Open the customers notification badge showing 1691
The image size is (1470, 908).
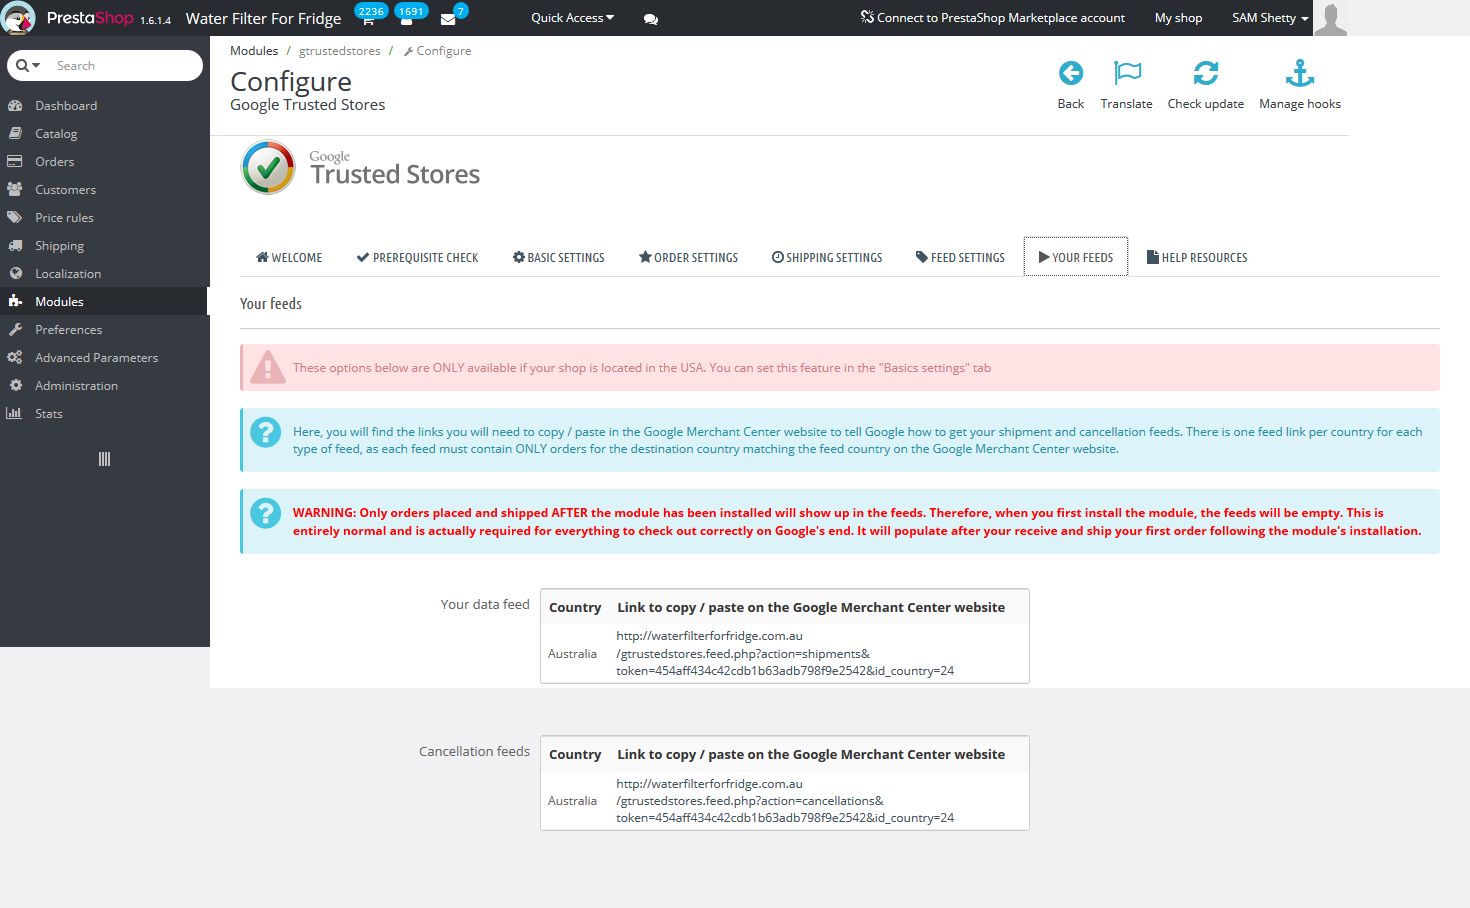tap(410, 13)
